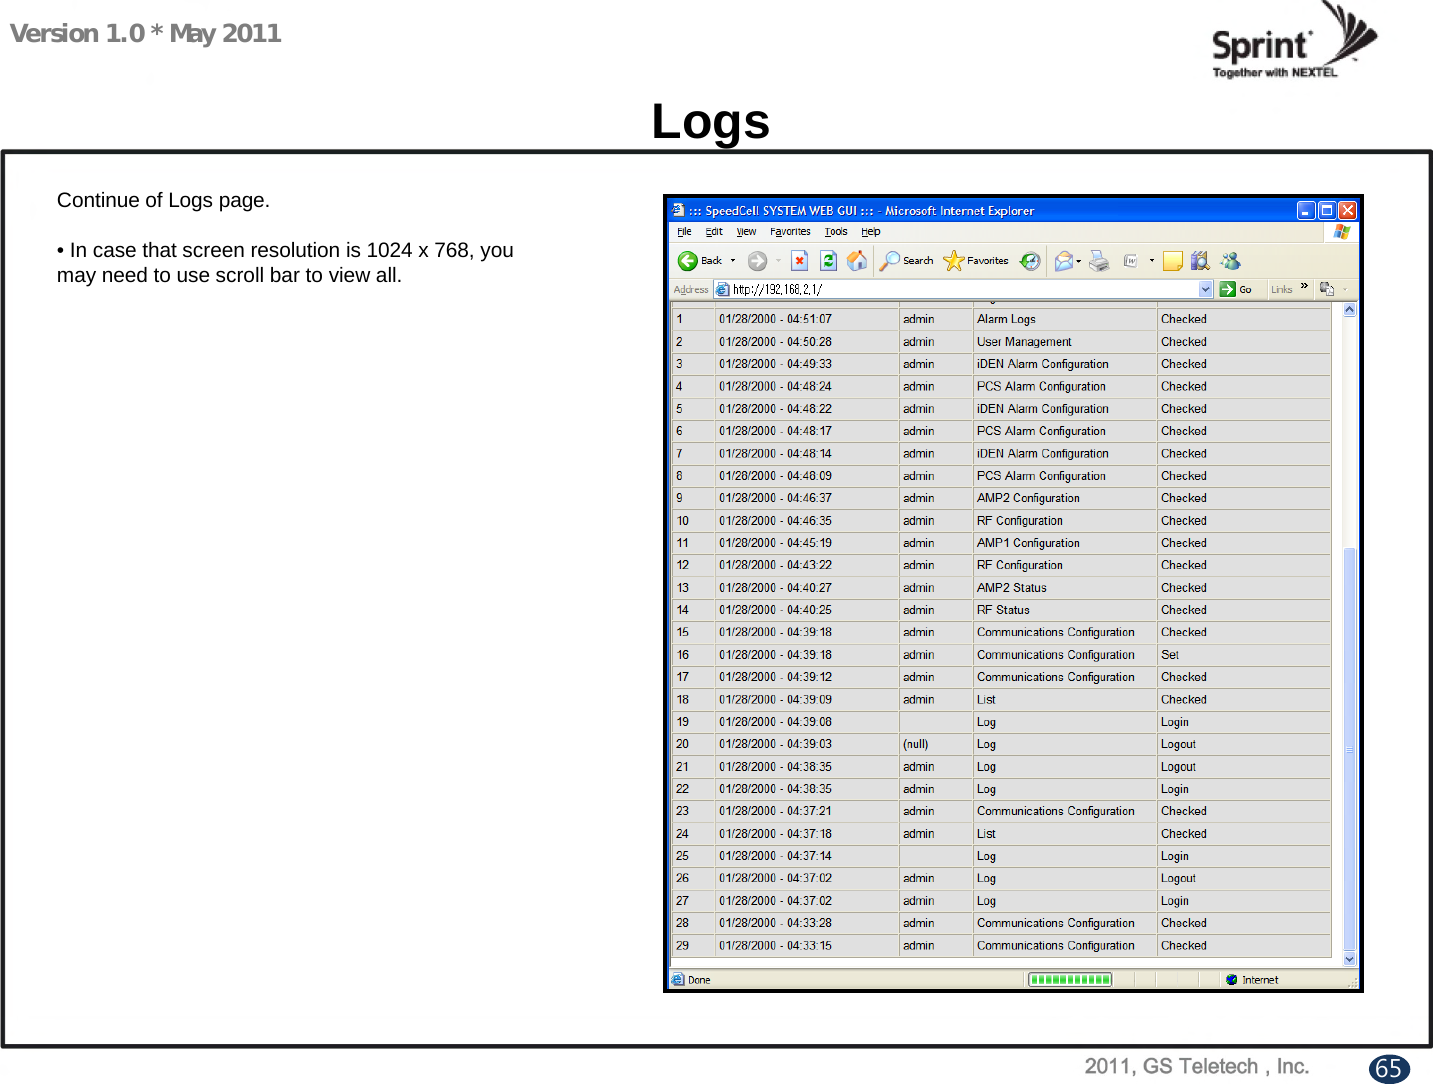Open the Back button history dropdown arrow
Image resolution: width=1433 pixels, height=1084 pixels.
tap(733, 261)
